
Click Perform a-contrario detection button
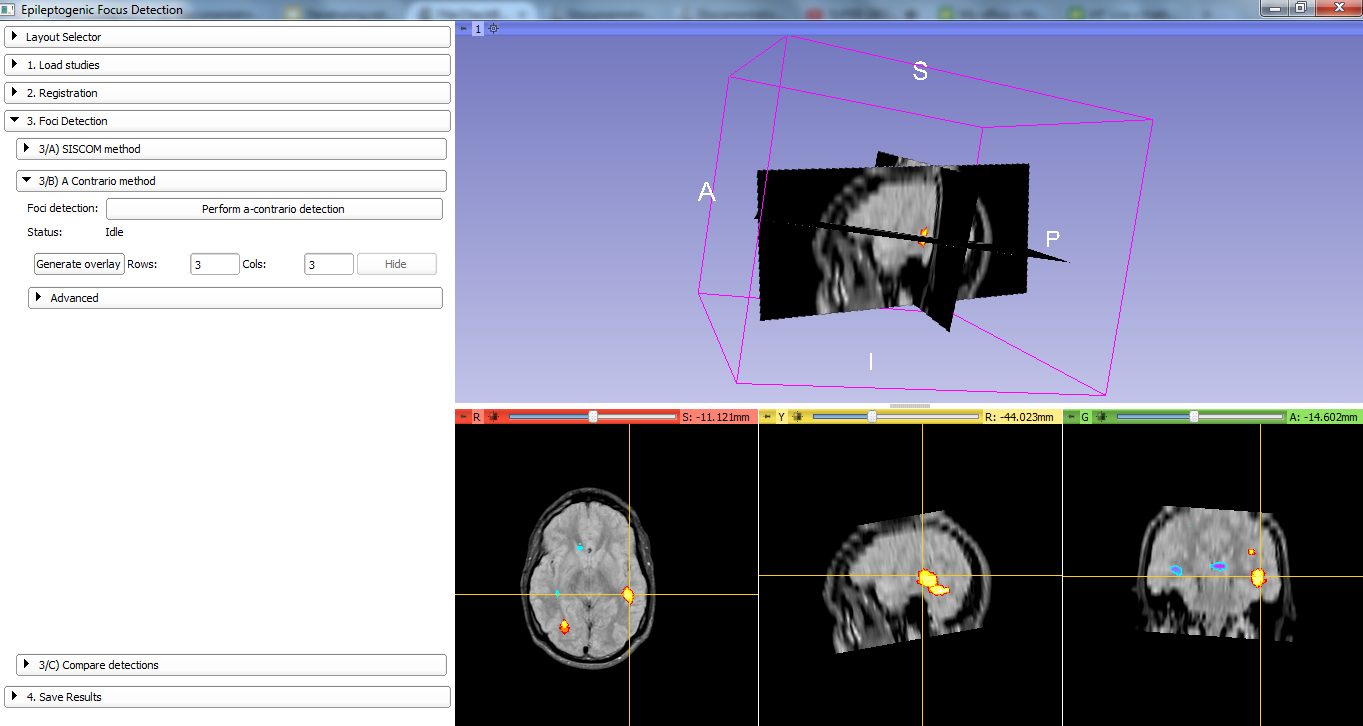[x=273, y=209]
